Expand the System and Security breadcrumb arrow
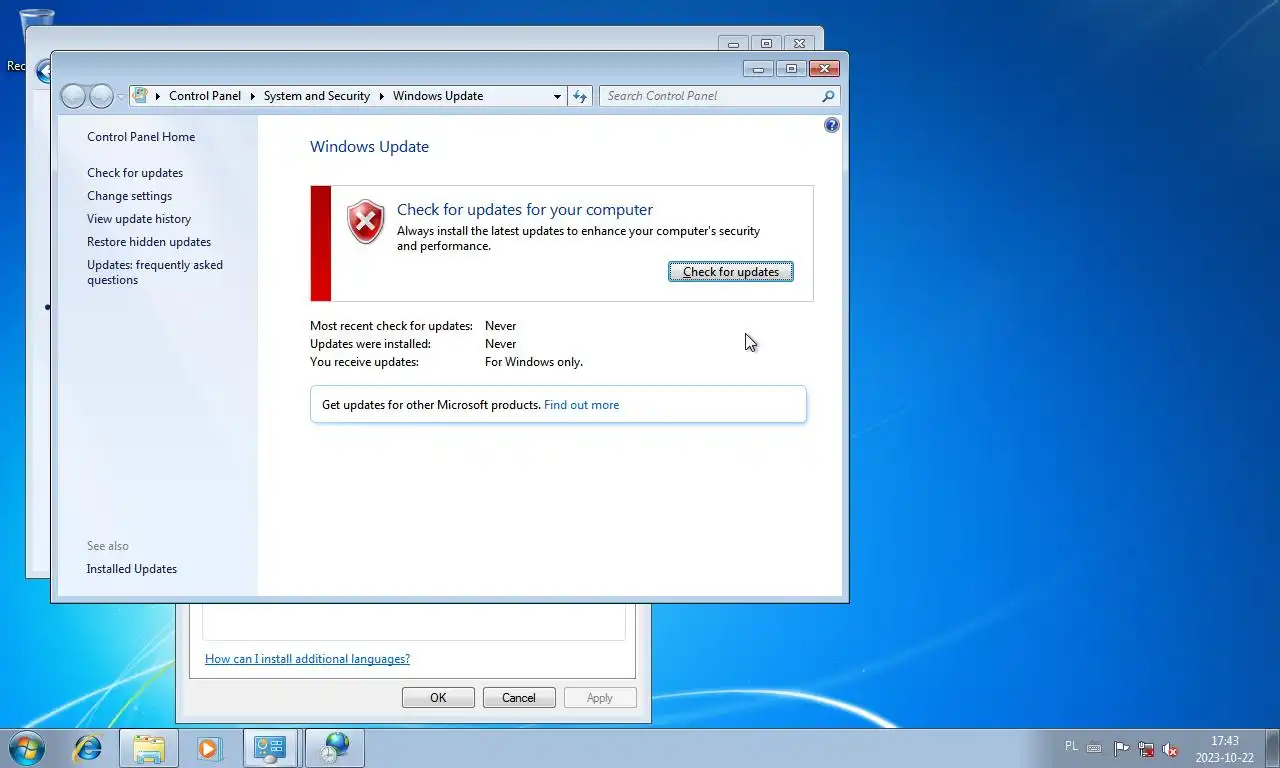 381,96
